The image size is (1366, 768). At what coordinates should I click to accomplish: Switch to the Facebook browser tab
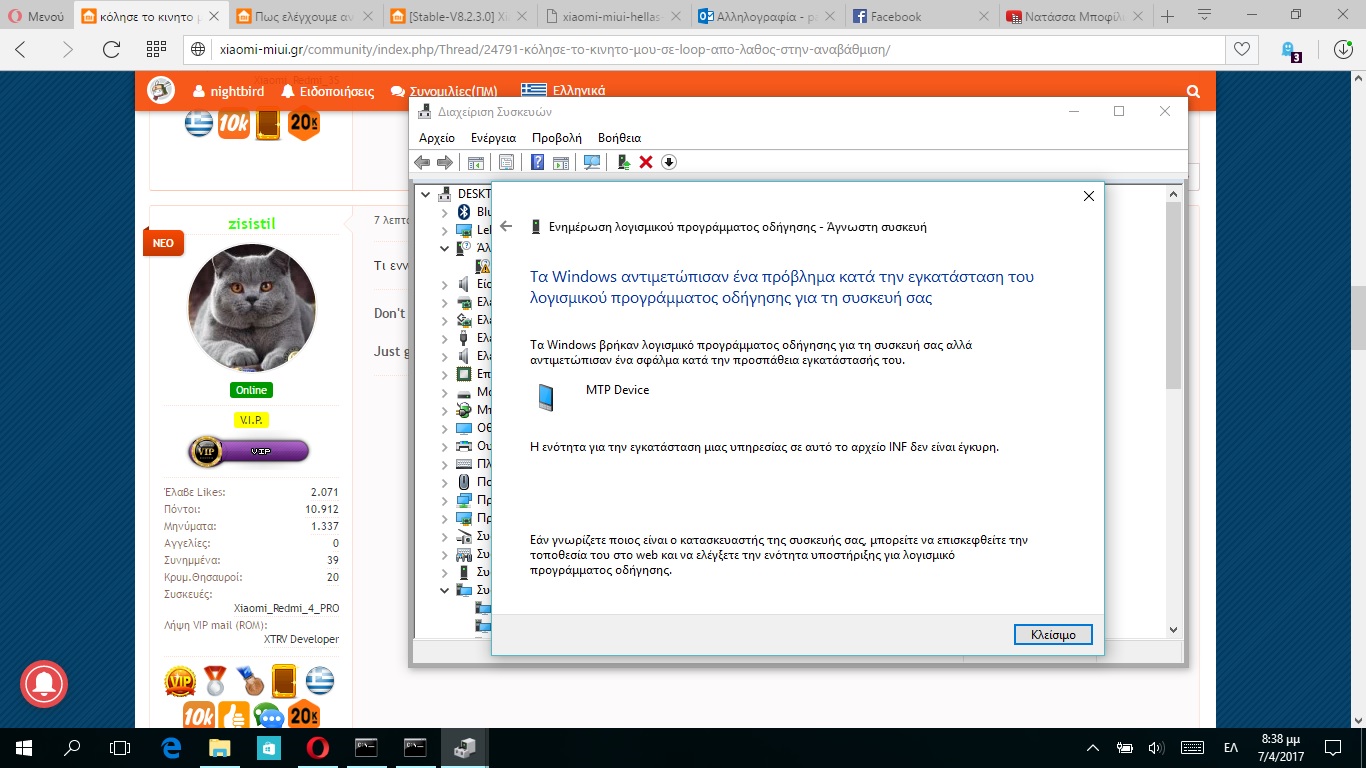pos(920,16)
